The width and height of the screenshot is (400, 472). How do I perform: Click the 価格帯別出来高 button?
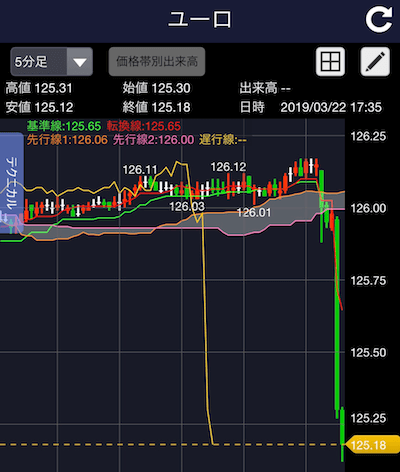pos(157,62)
